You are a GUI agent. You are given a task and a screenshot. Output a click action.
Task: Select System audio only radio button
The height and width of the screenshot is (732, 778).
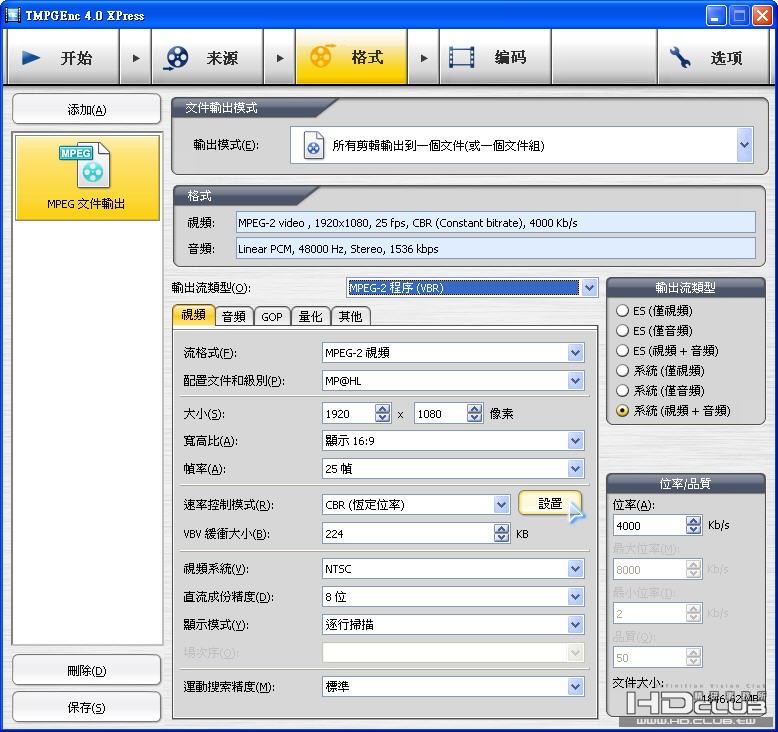tap(622, 391)
